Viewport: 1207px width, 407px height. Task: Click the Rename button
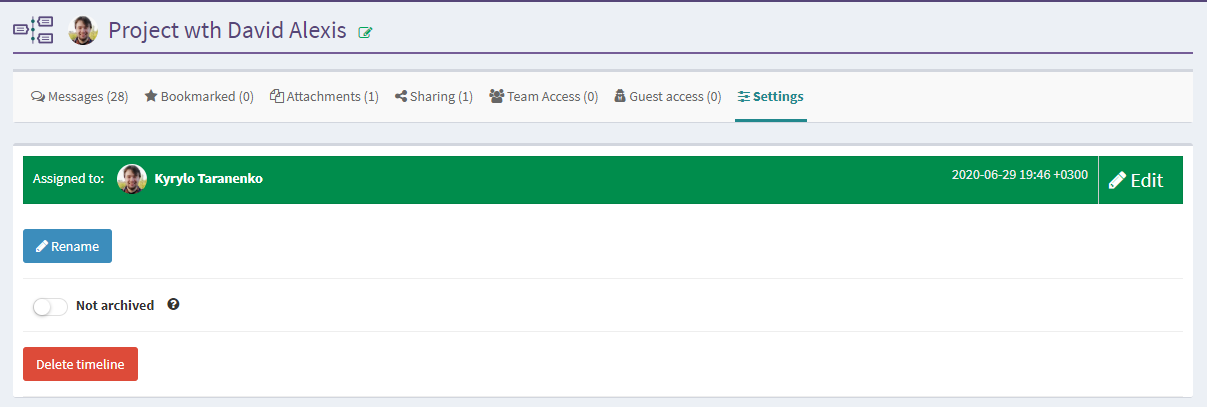point(67,246)
